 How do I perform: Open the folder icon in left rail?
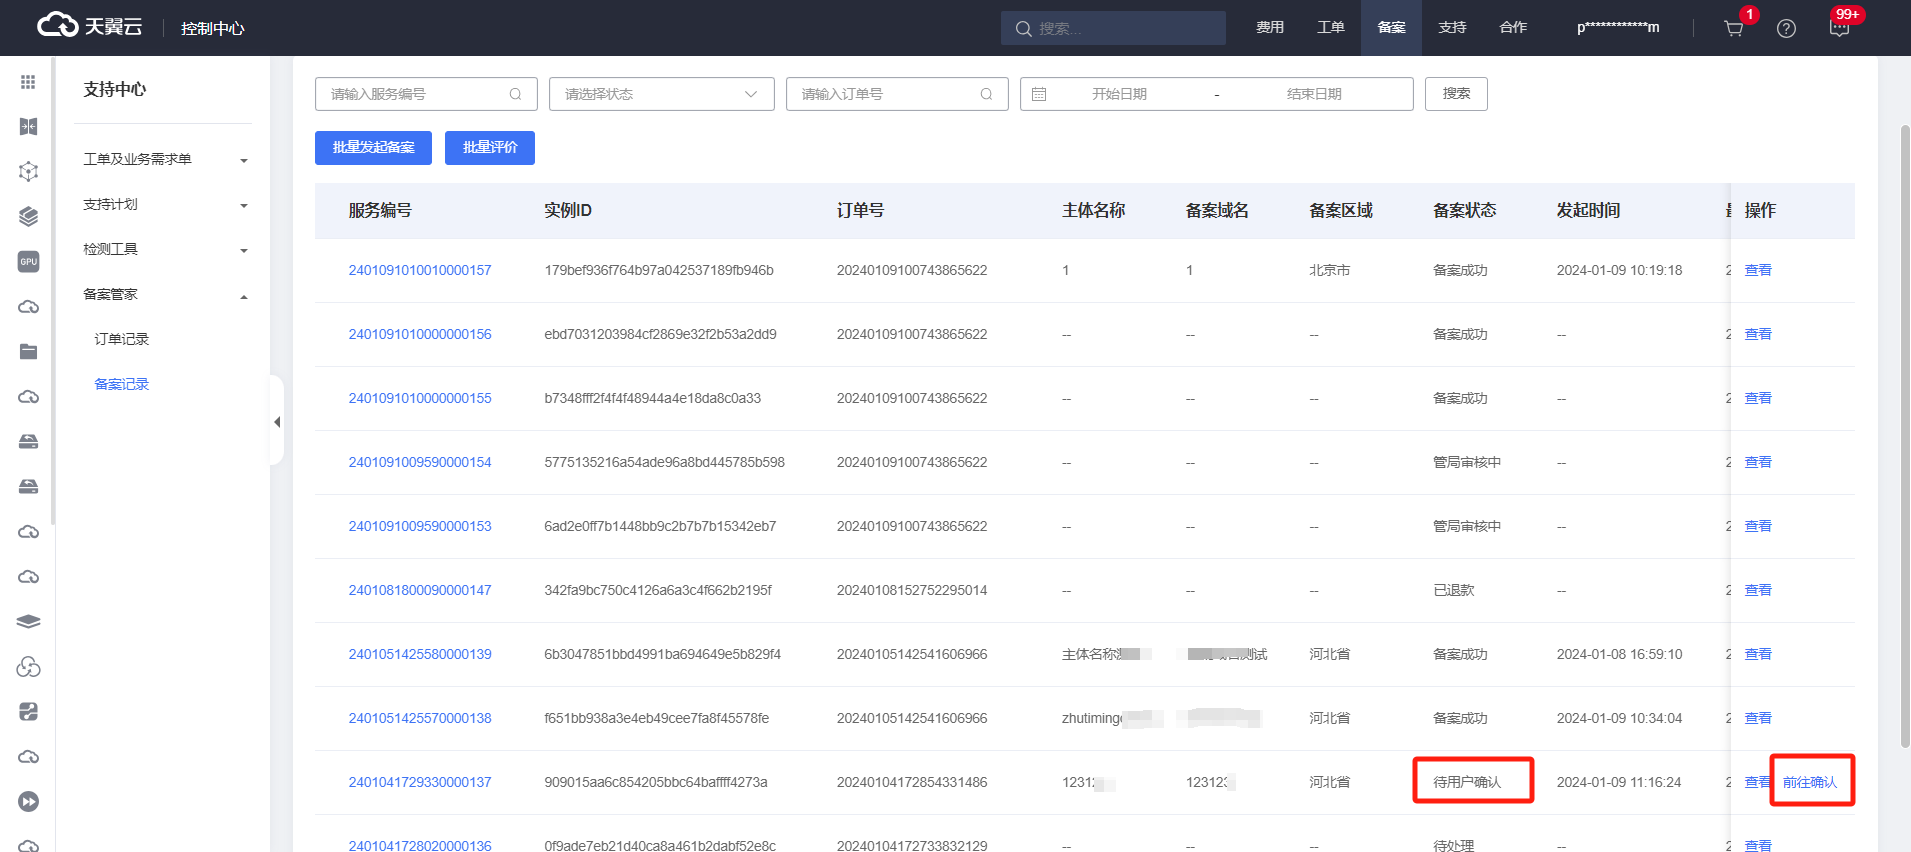[x=28, y=351]
